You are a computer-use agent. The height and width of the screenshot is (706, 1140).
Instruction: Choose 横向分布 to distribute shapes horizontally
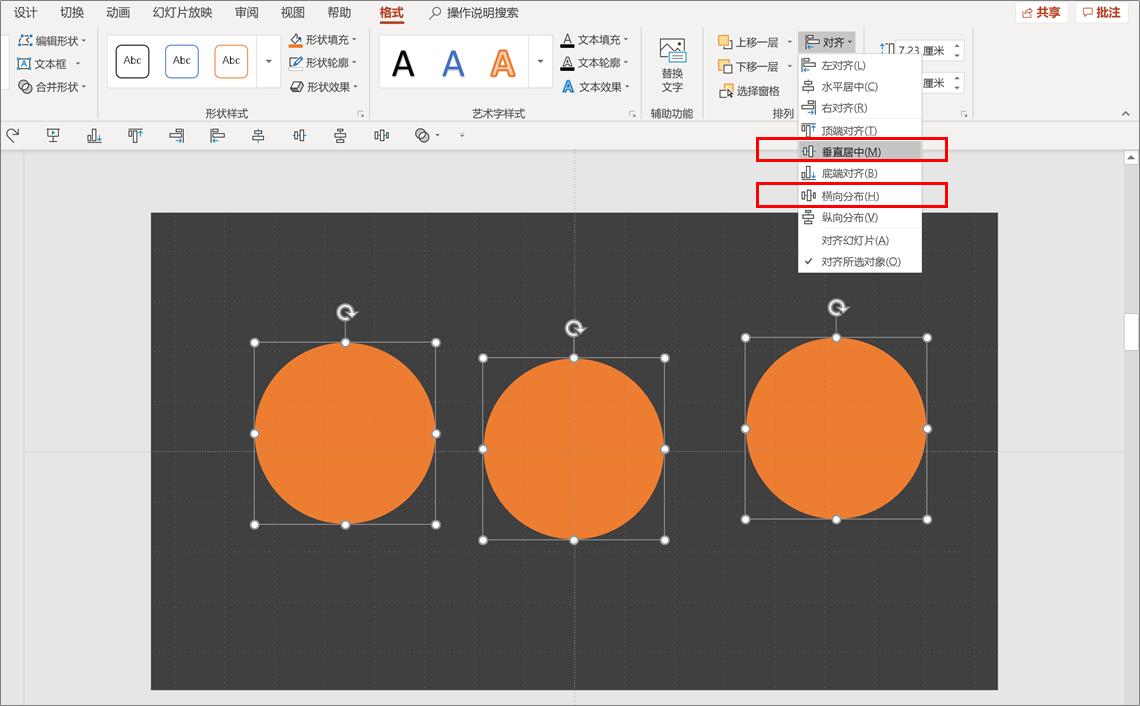[852, 195]
